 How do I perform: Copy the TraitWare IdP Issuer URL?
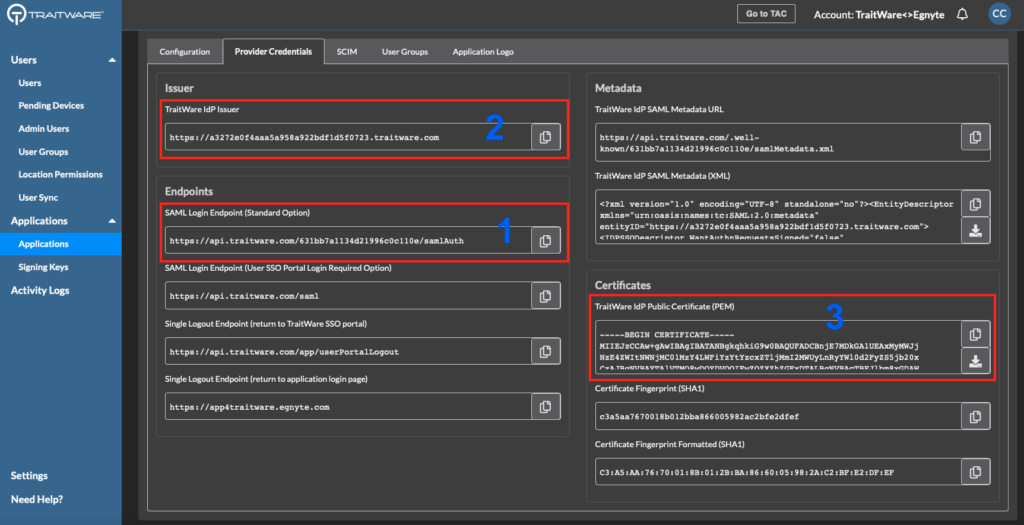545,137
